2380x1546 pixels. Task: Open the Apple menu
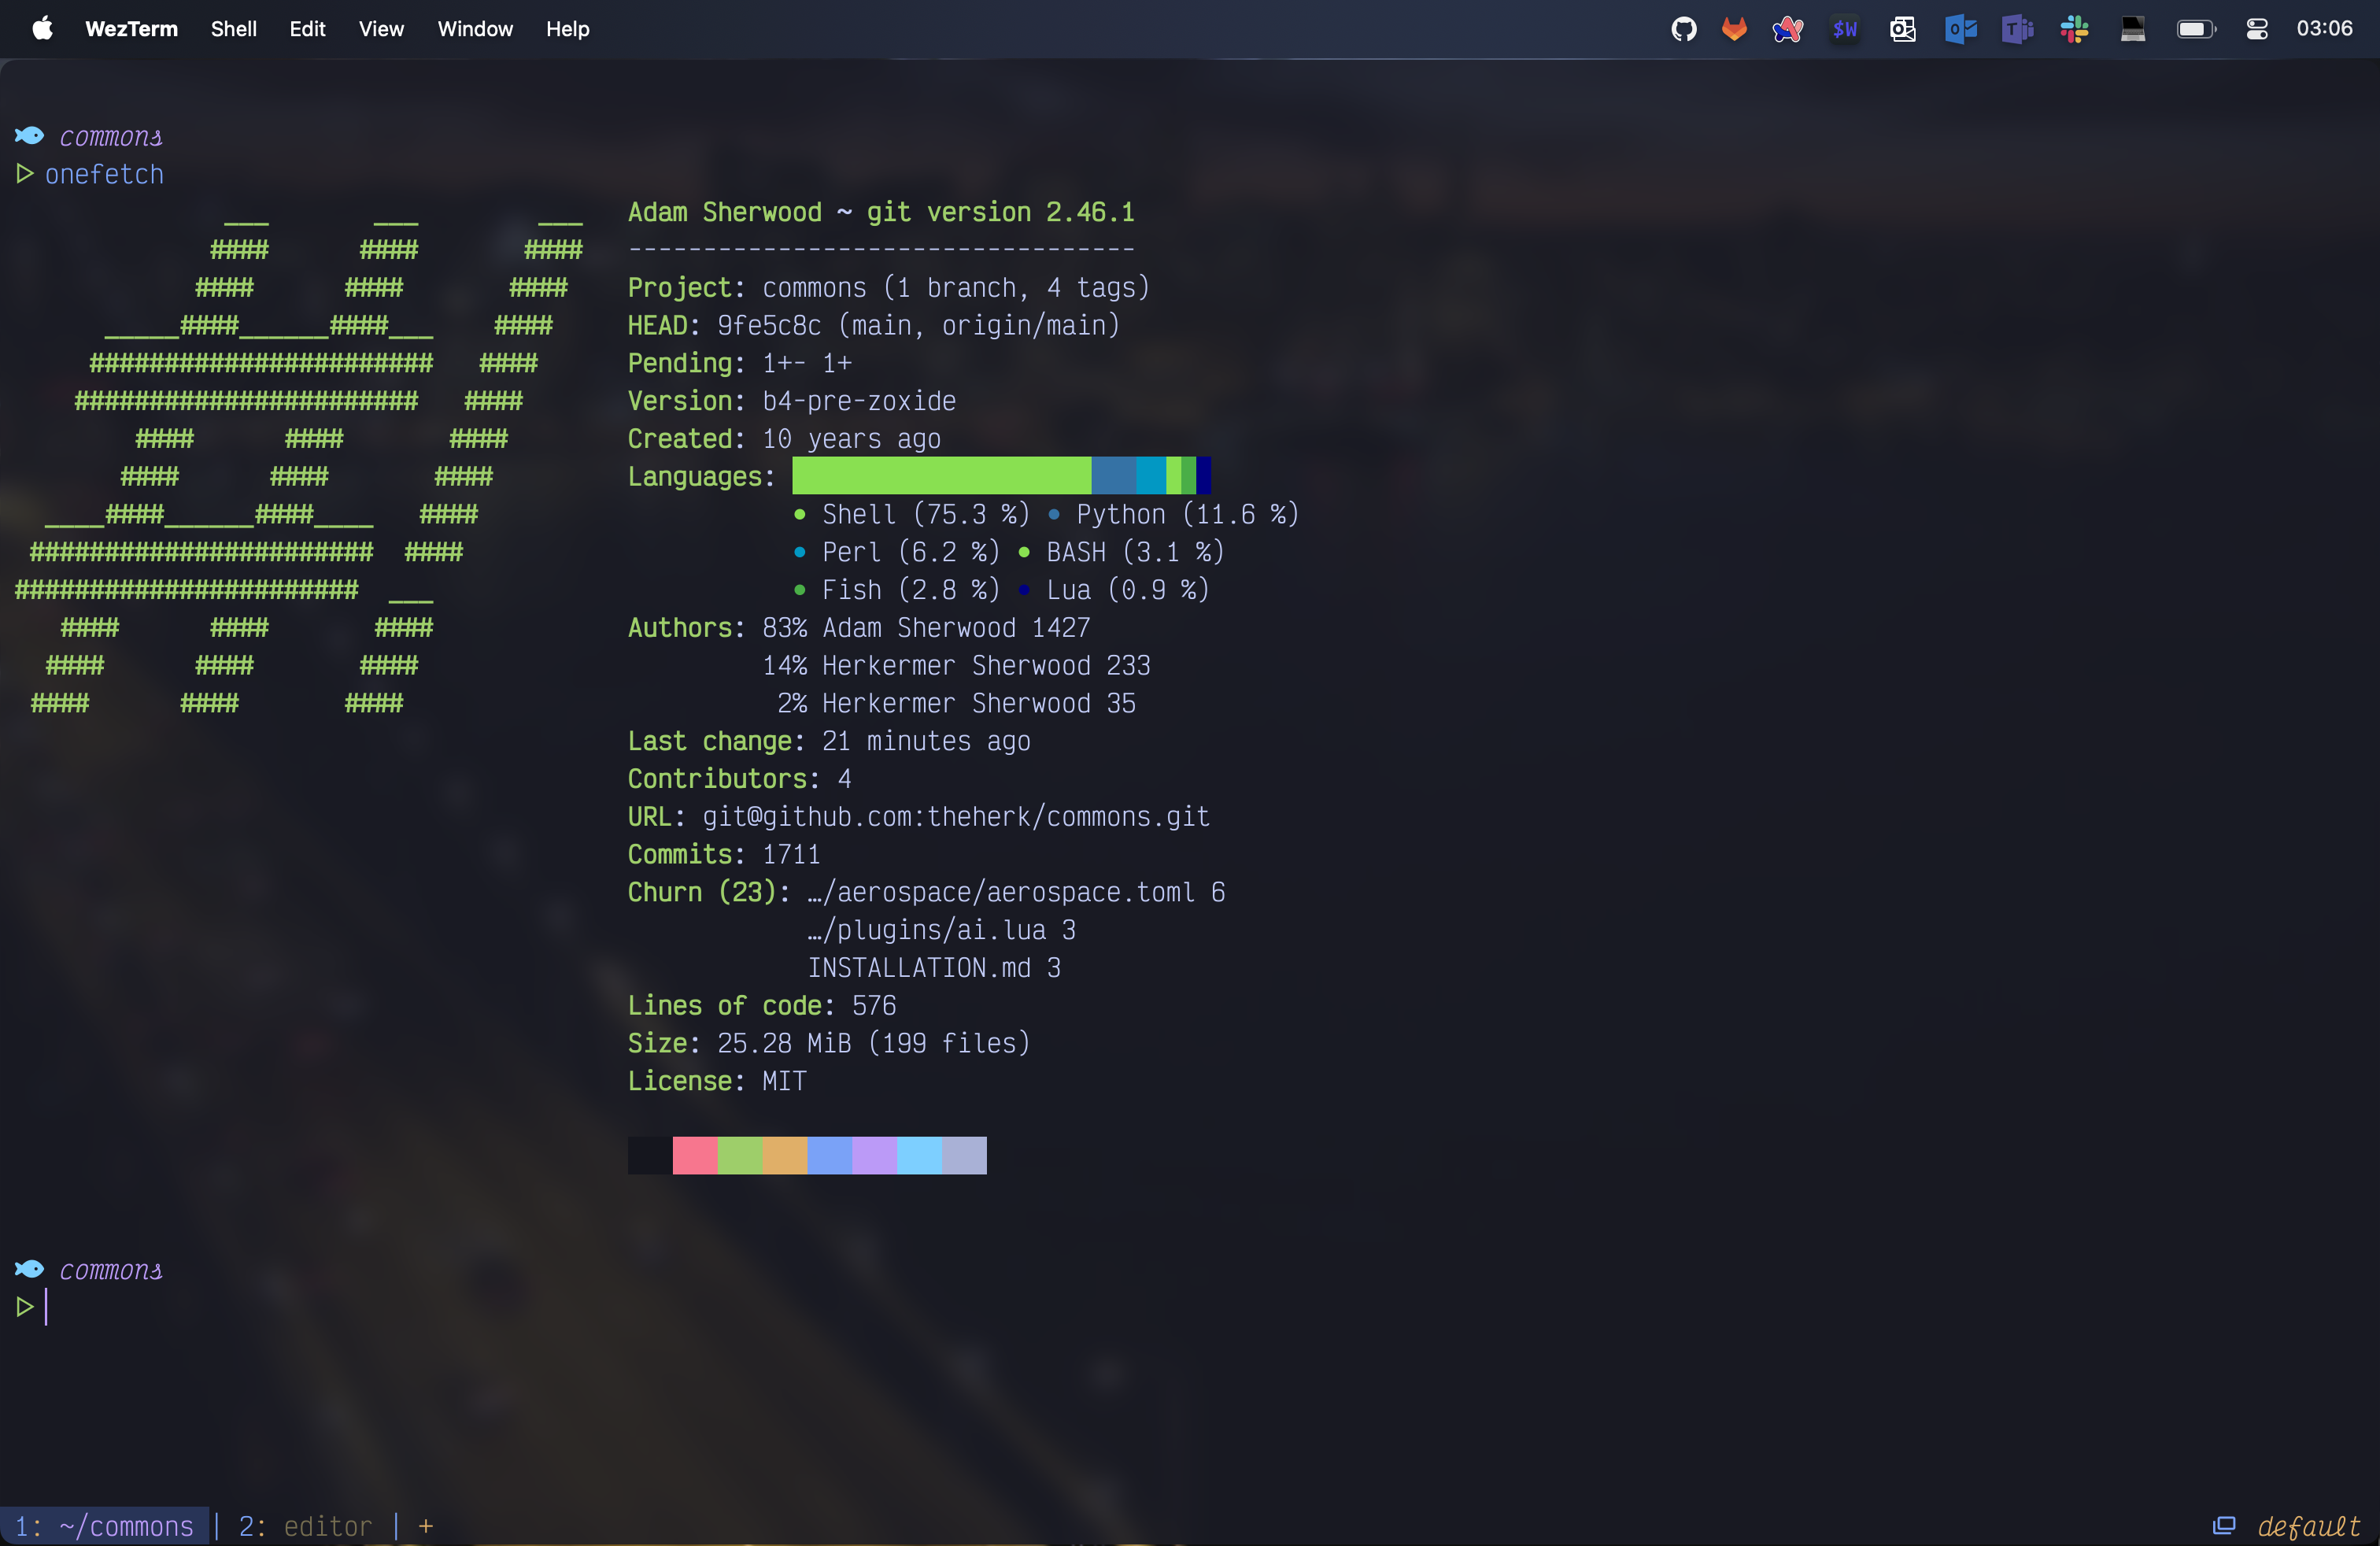[x=42, y=29]
